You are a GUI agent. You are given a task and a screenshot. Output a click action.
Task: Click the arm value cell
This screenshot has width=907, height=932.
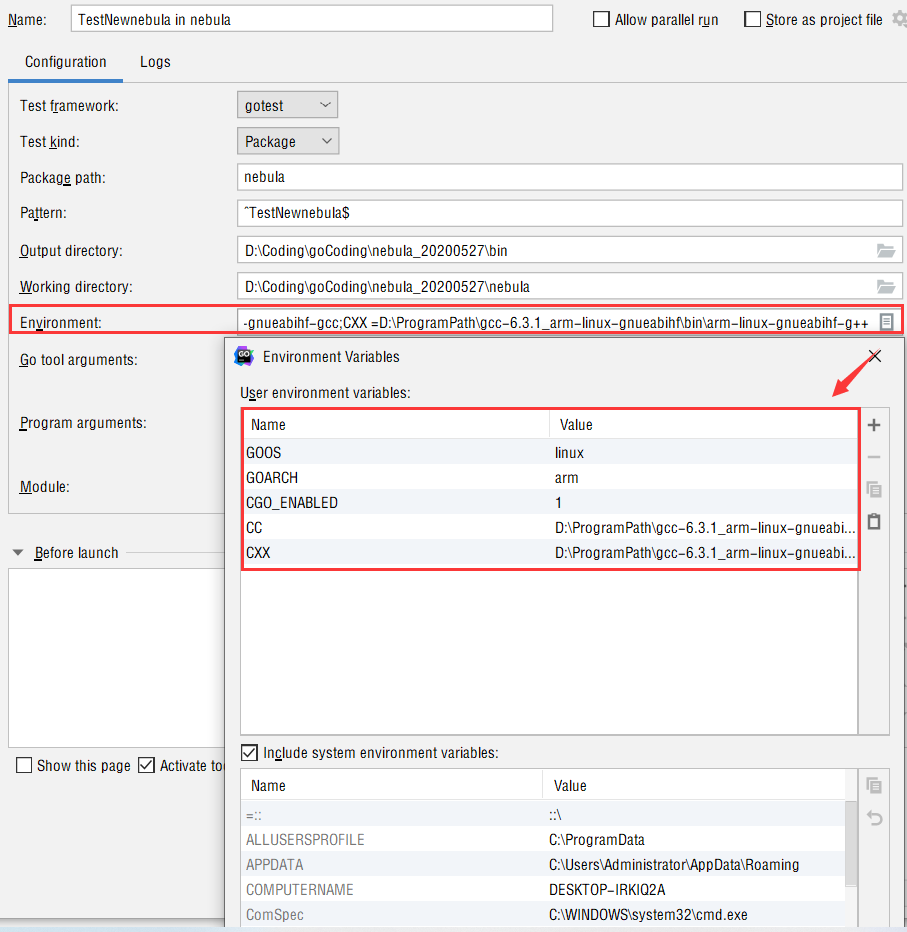pyautogui.click(x=703, y=477)
